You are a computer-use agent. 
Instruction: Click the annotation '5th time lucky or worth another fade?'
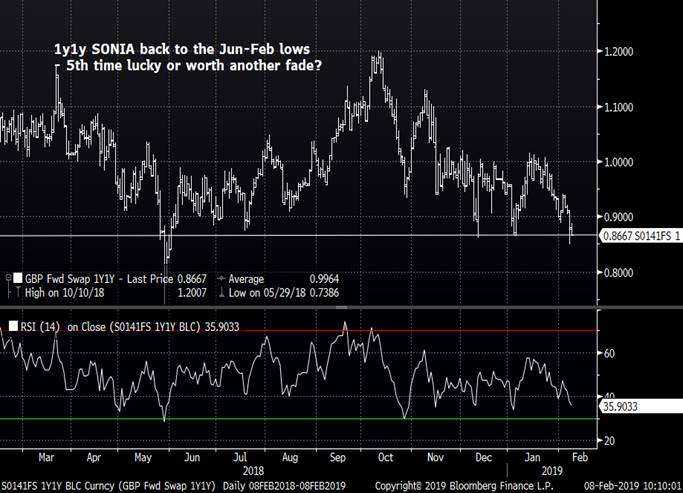click(x=194, y=66)
